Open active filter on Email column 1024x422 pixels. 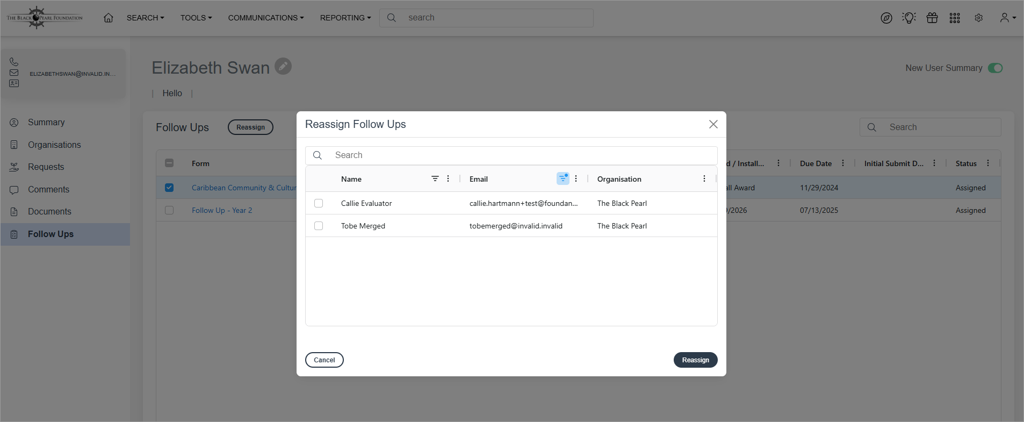[x=562, y=178]
